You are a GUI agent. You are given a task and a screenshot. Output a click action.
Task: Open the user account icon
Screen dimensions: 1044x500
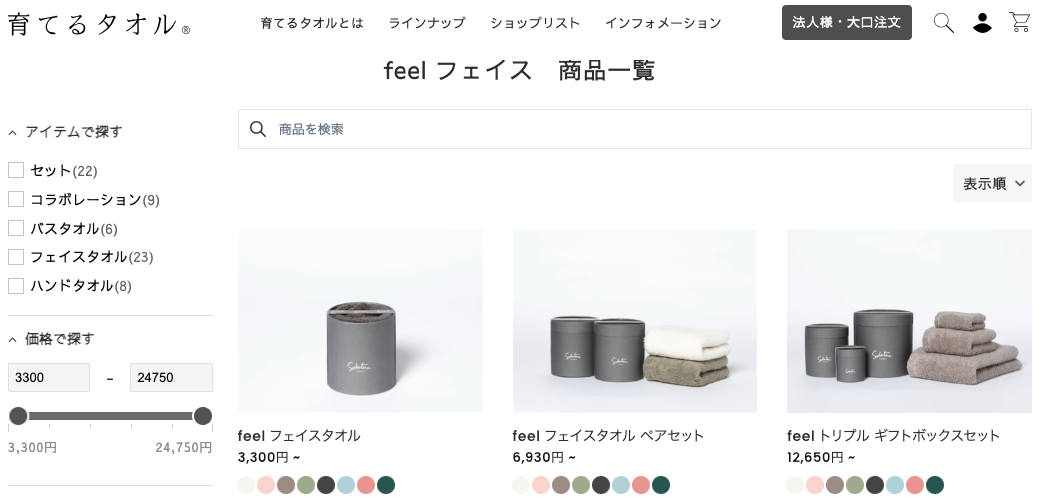tap(982, 22)
